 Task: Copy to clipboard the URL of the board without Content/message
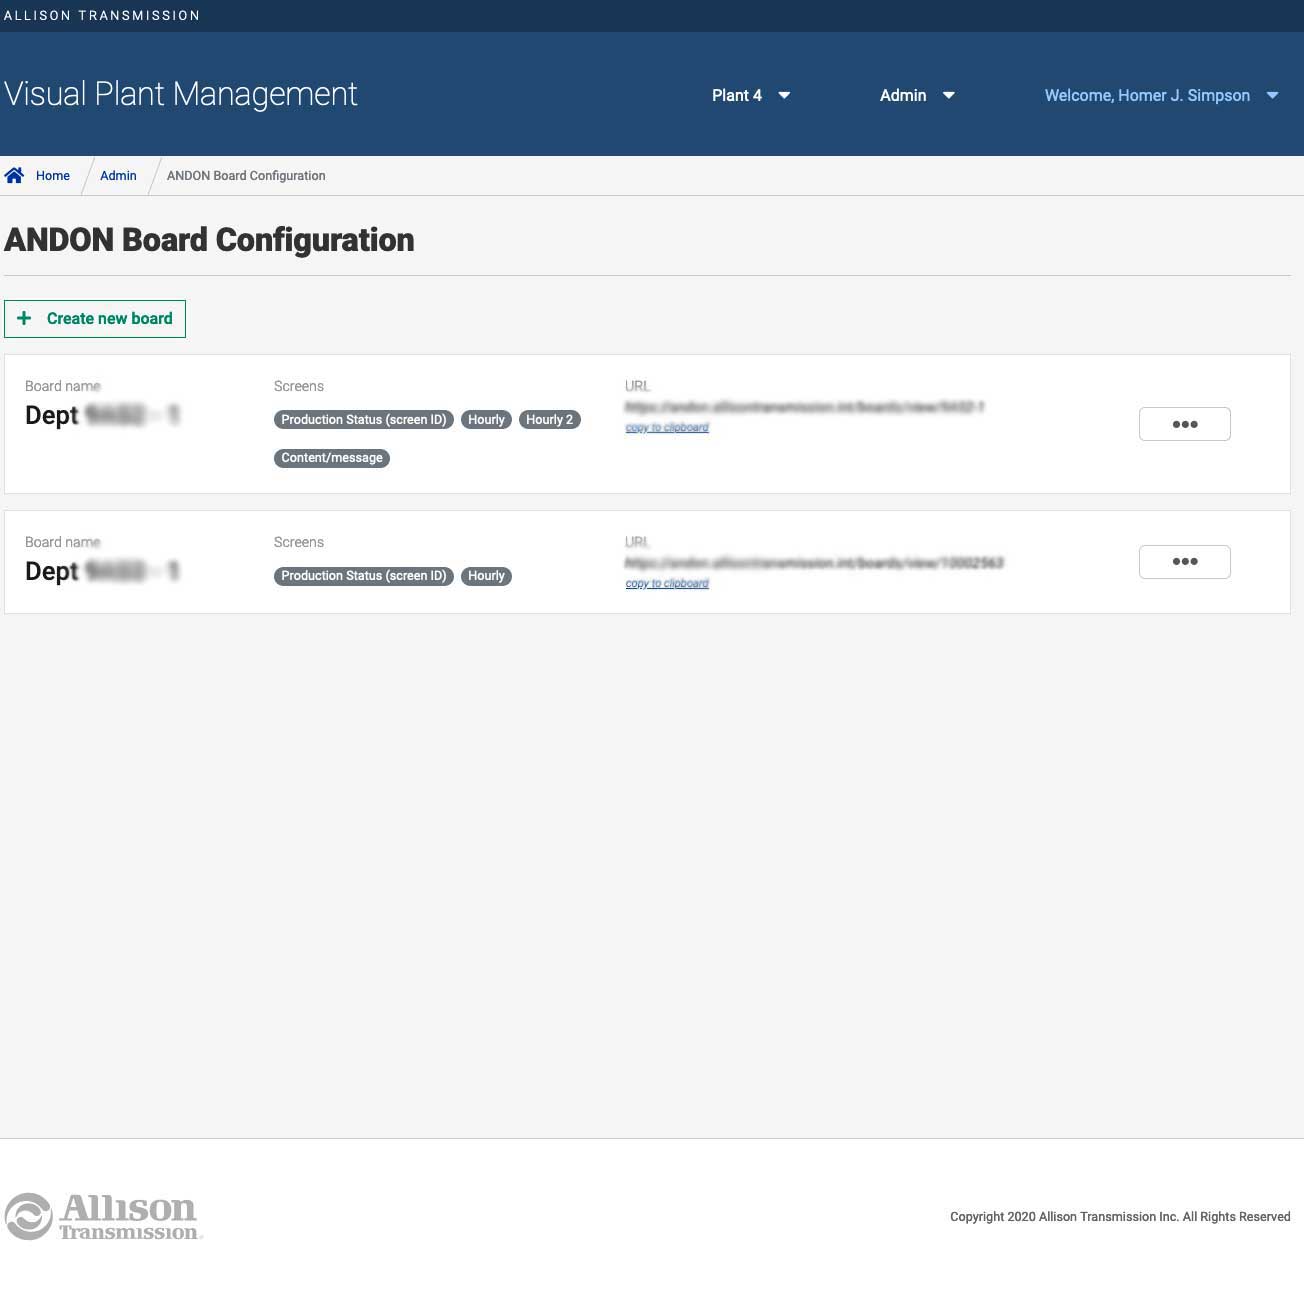tap(667, 584)
